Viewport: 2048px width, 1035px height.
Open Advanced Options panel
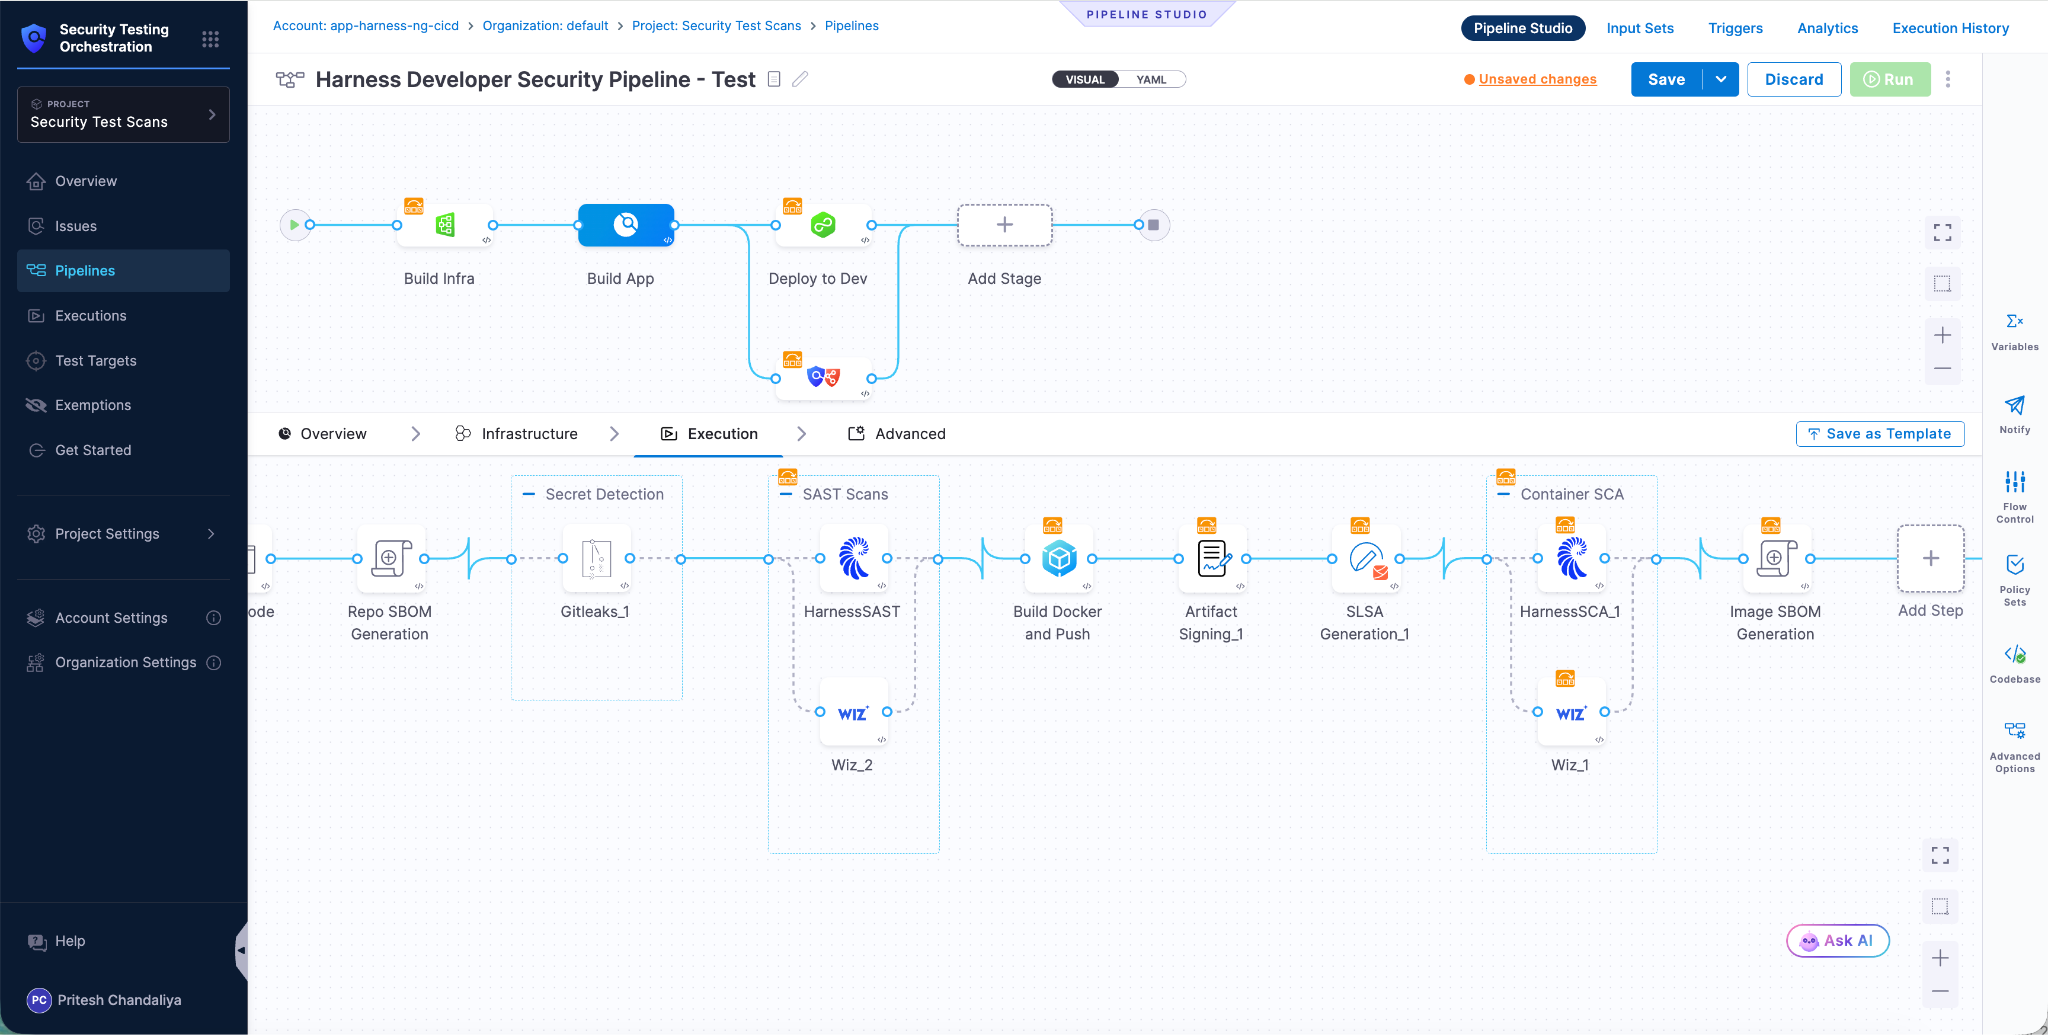[x=2015, y=747]
